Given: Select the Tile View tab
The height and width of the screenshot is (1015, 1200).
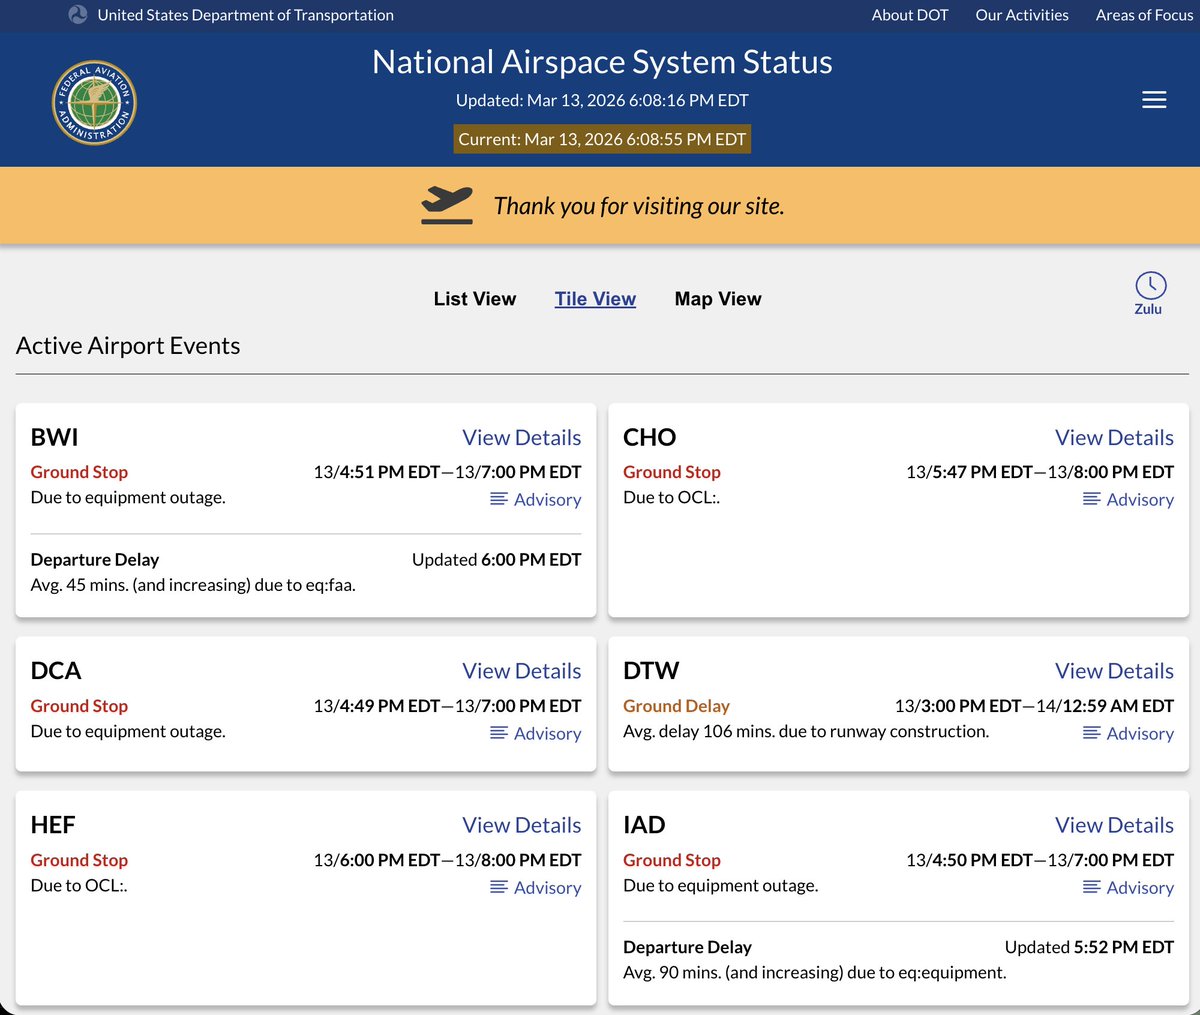Looking at the screenshot, I should point(595,299).
